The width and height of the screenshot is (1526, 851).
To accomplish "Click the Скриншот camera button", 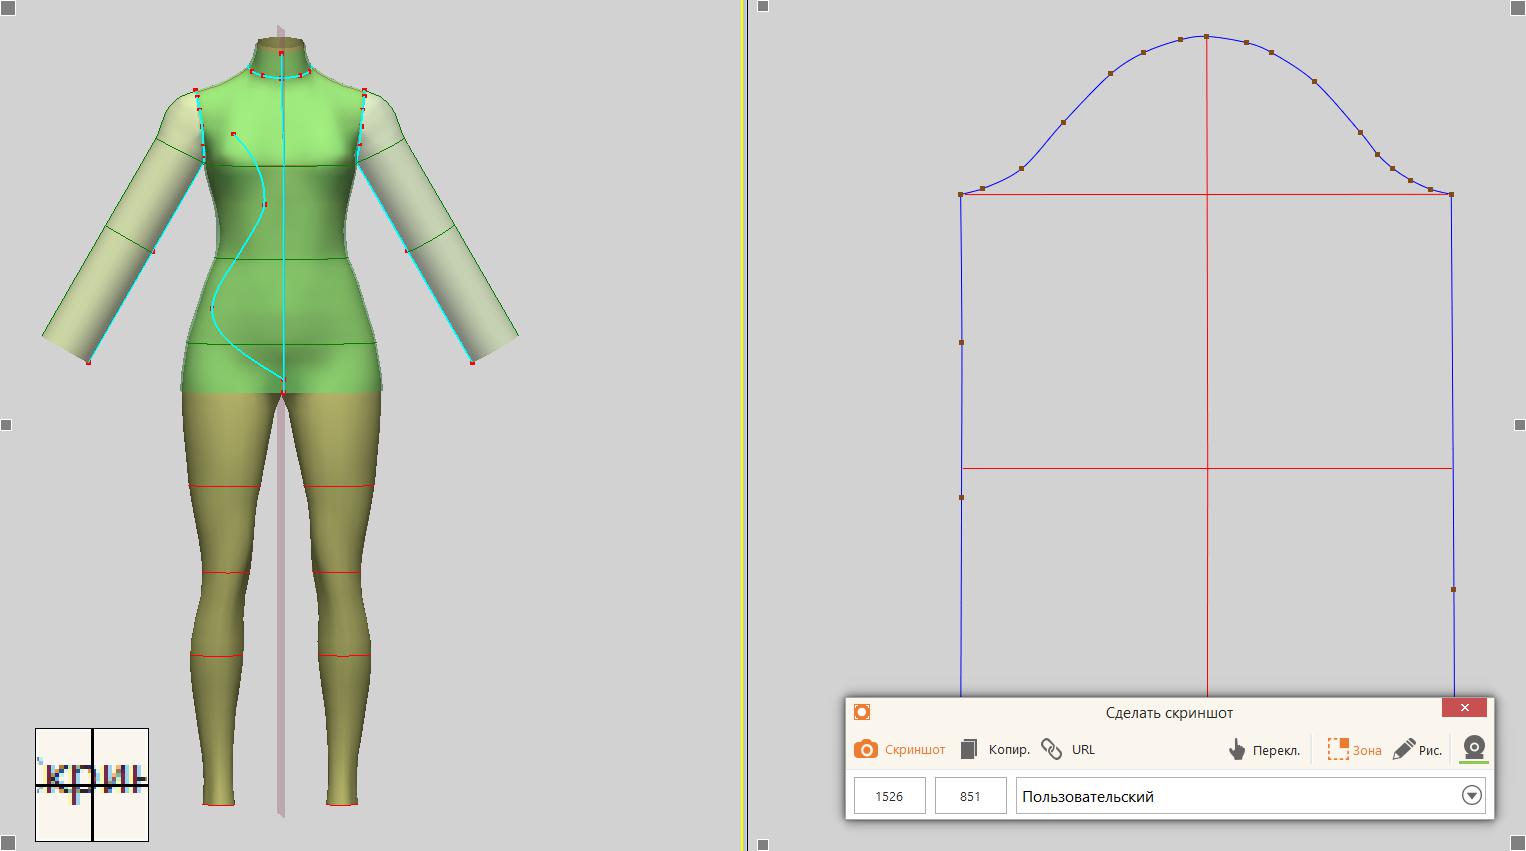I will [x=899, y=749].
